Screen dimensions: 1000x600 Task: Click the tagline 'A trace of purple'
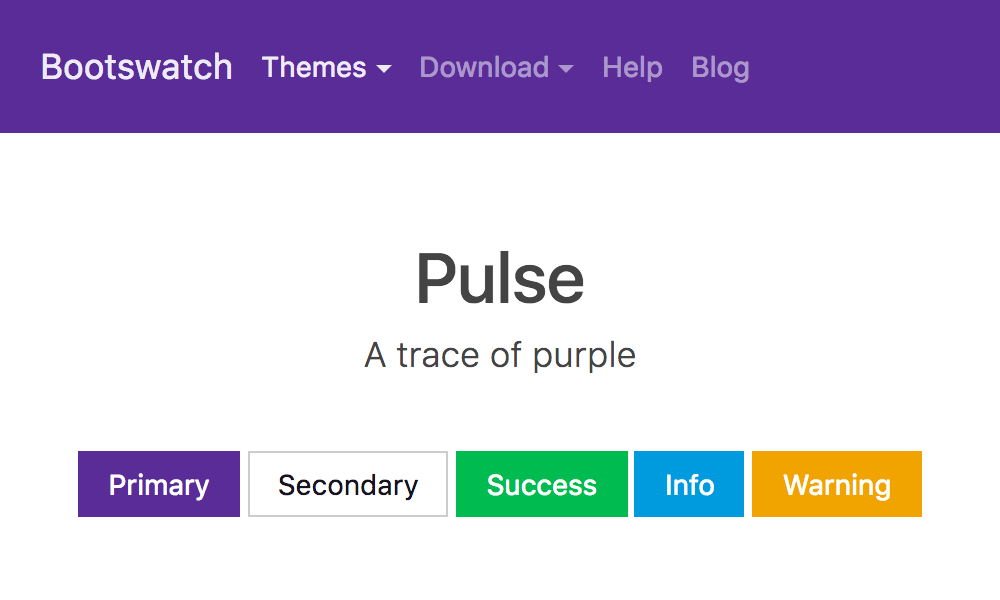[x=500, y=354]
